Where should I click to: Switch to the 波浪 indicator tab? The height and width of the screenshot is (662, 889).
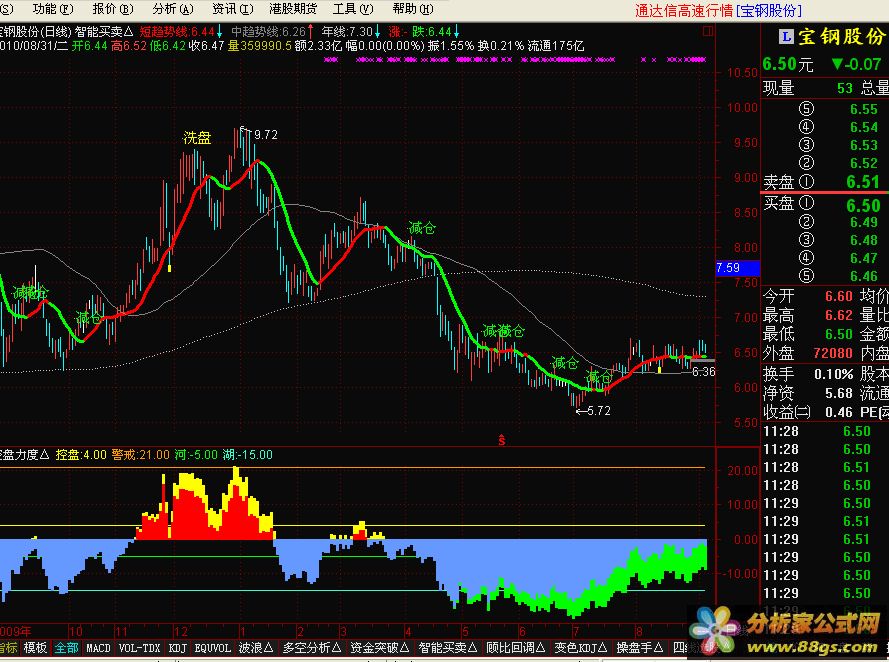pos(256,648)
